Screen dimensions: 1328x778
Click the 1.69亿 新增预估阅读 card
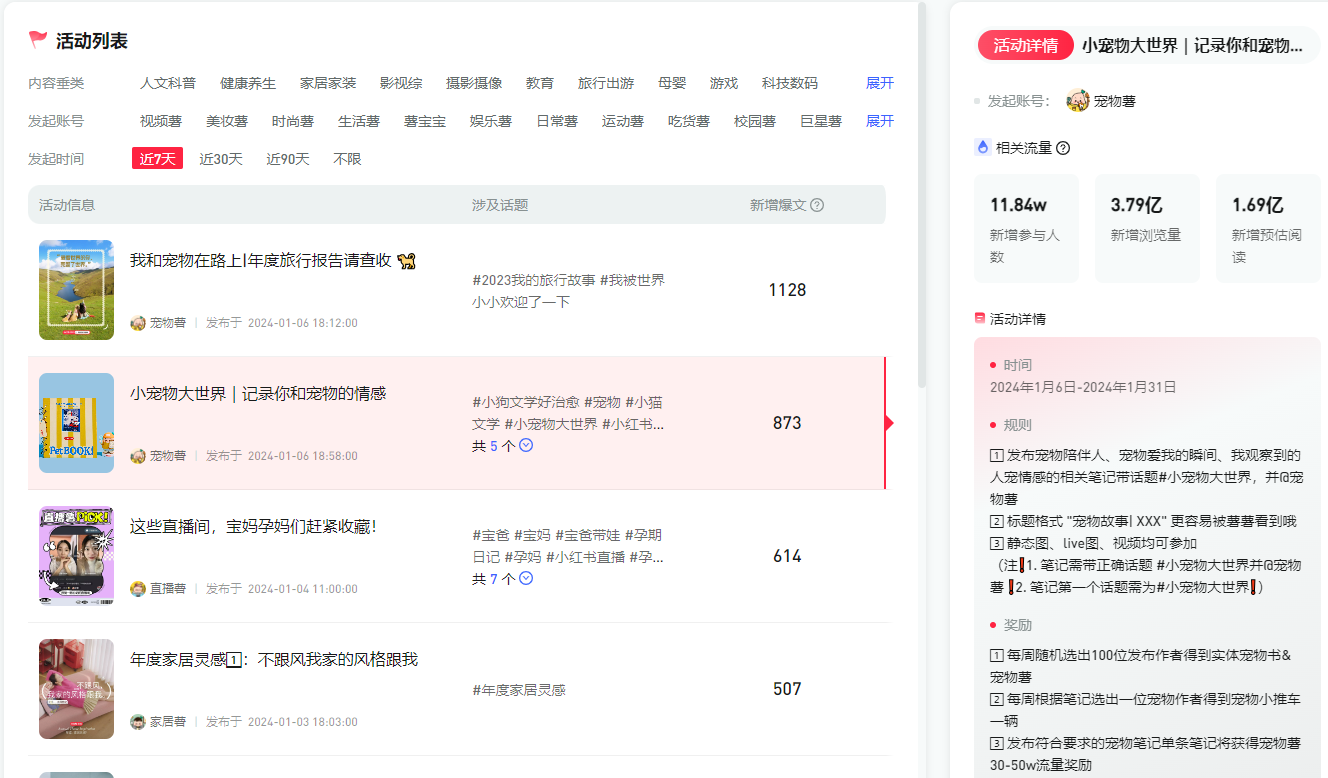(1268, 229)
